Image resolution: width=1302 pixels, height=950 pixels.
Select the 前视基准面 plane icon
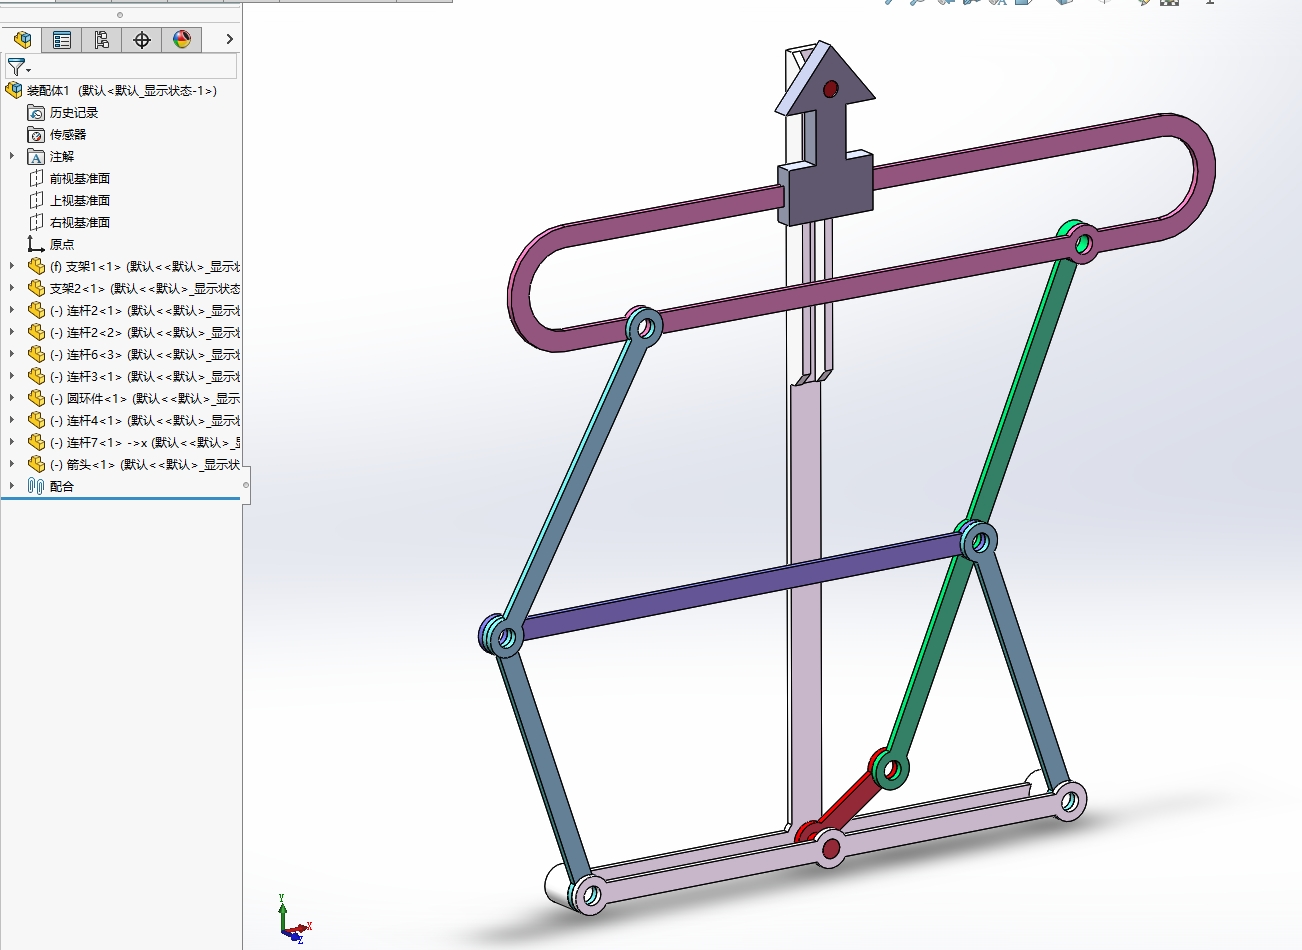[36, 178]
